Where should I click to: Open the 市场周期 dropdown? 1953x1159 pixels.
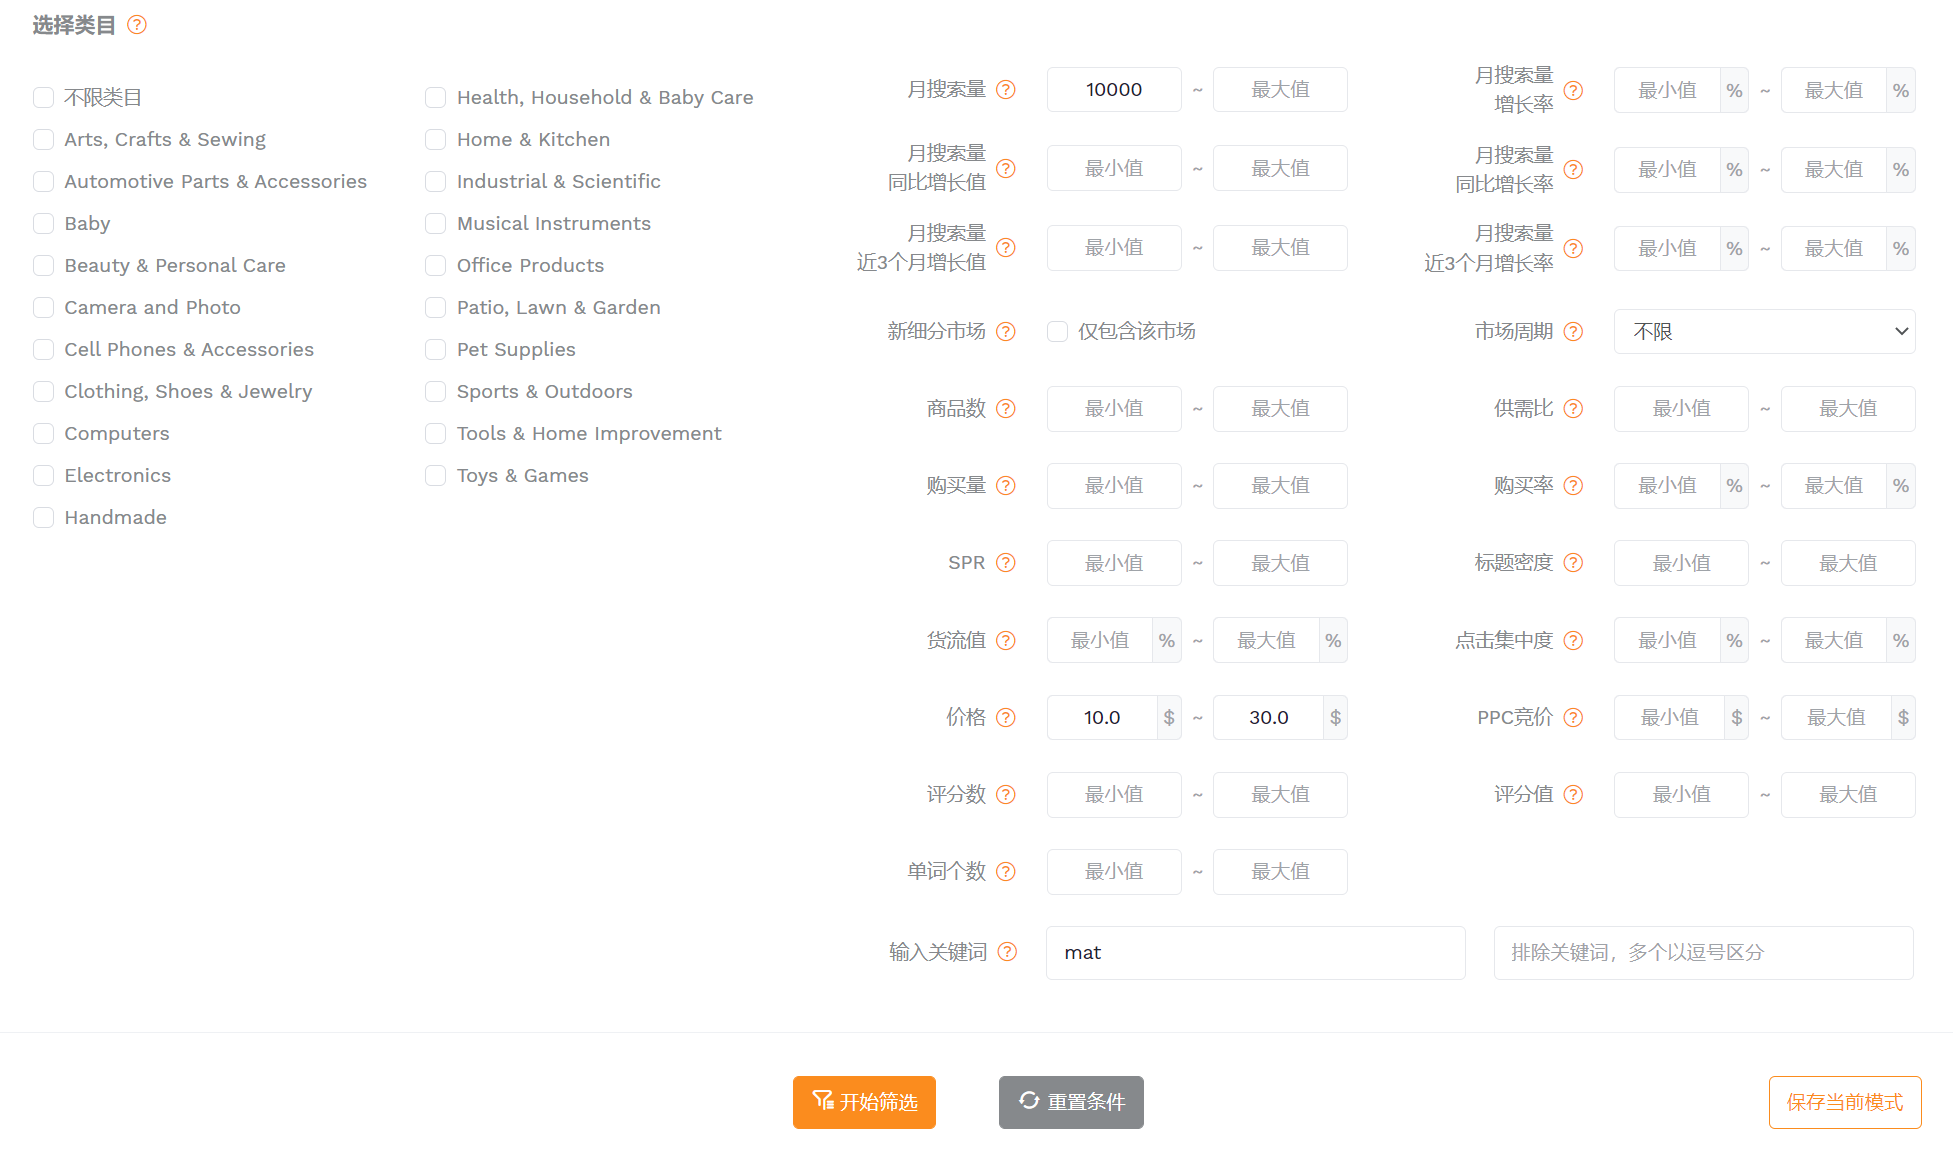click(x=1764, y=332)
